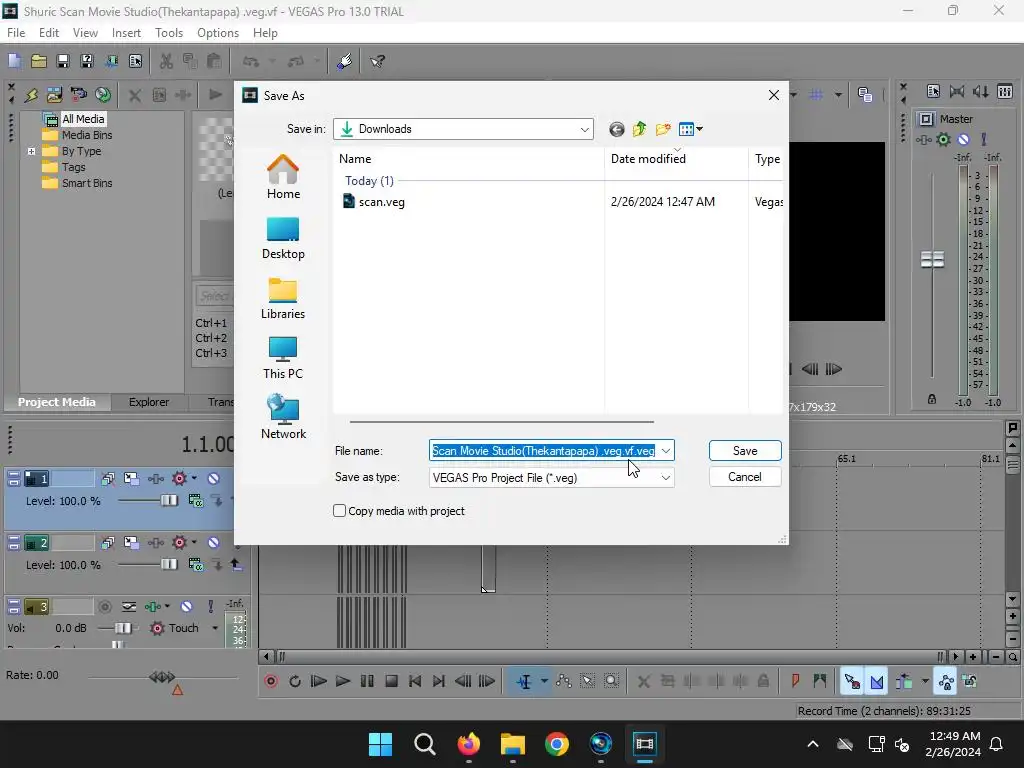Click Pause button in transport bar
Viewport: 1024px width, 768px height.
(367, 681)
